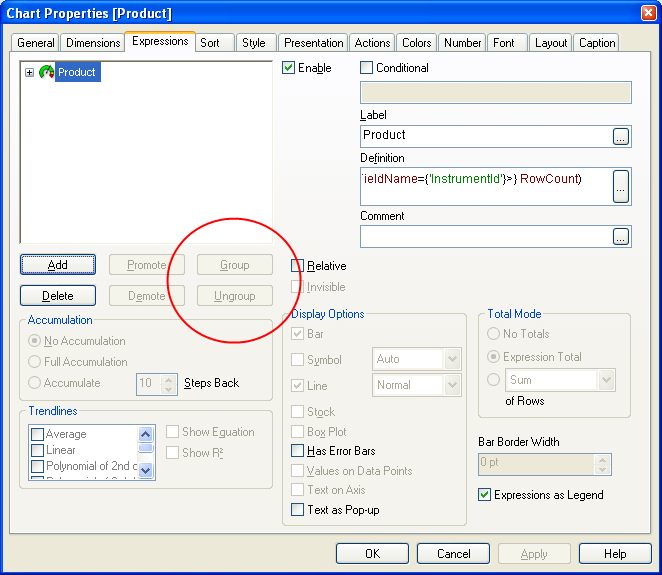The image size is (662, 575).
Task: Check the Conditional checkbox
Action: pos(366,68)
